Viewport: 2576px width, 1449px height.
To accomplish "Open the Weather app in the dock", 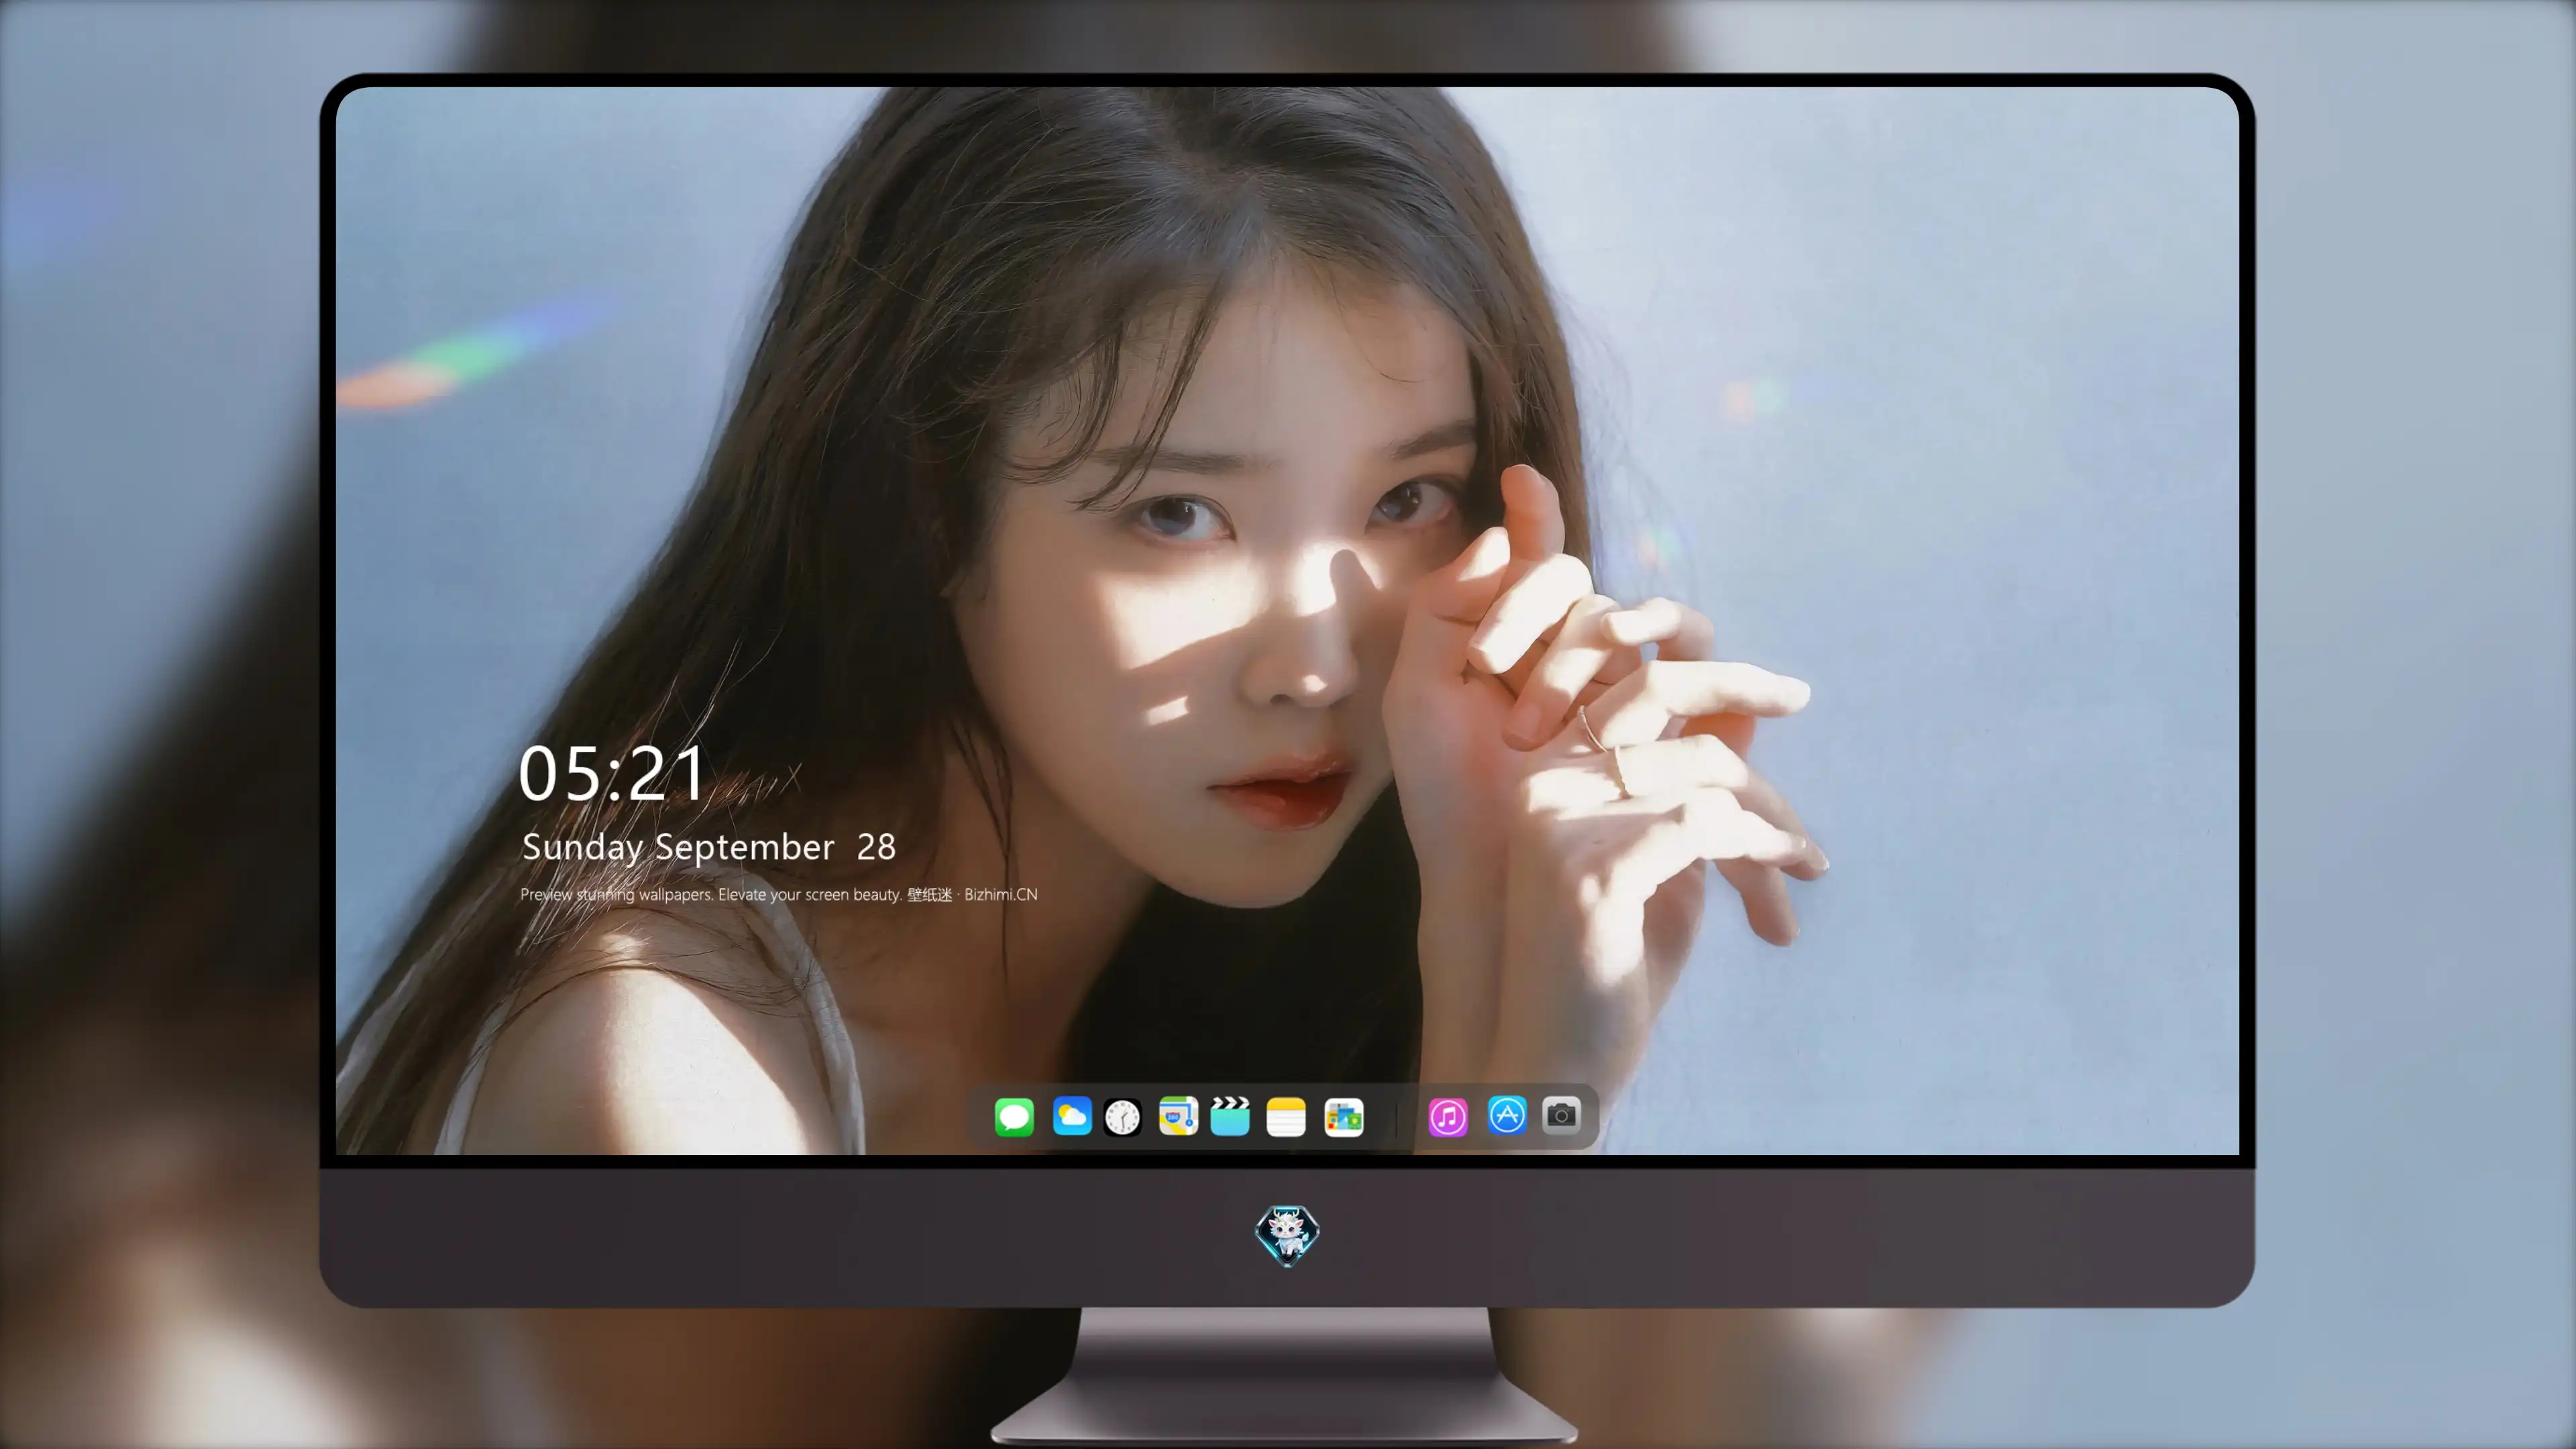I will (x=1072, y=1116).
